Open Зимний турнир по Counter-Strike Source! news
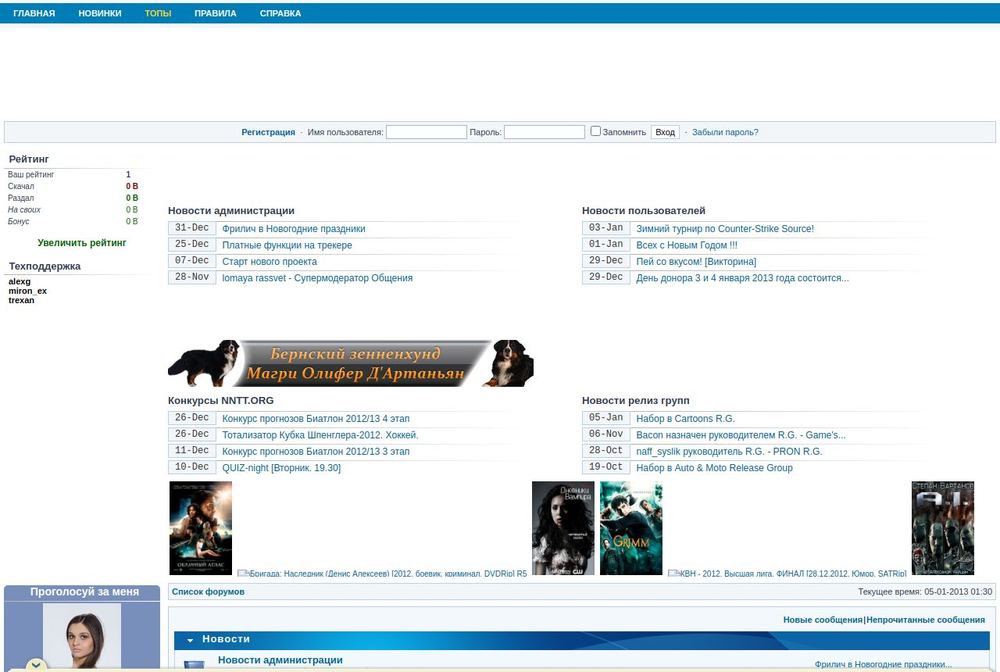The image size is (1000, 672). click(x=724, y=228)
